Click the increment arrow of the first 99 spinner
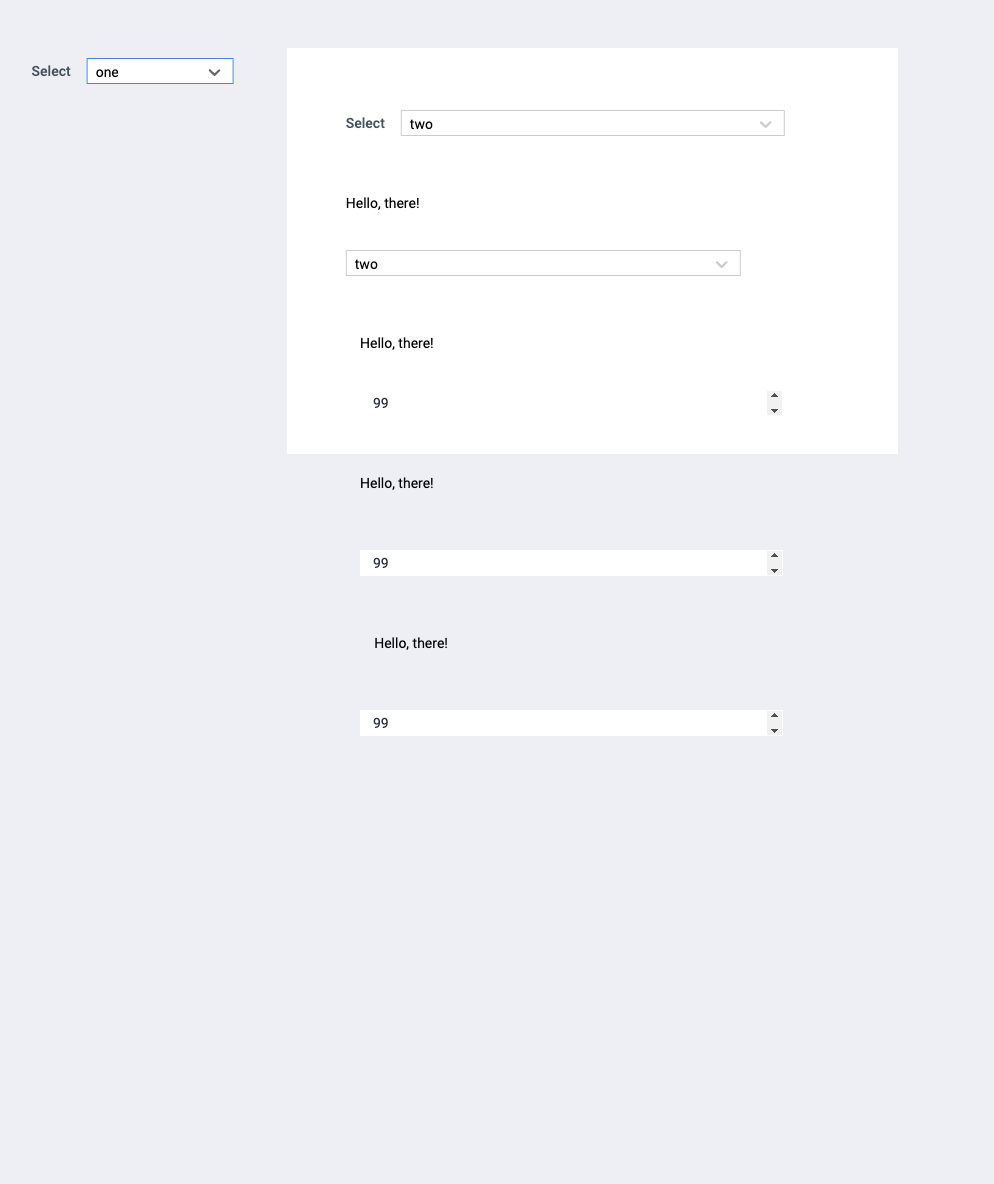This screenshot has width=994, height=1184. coord(775,397)
